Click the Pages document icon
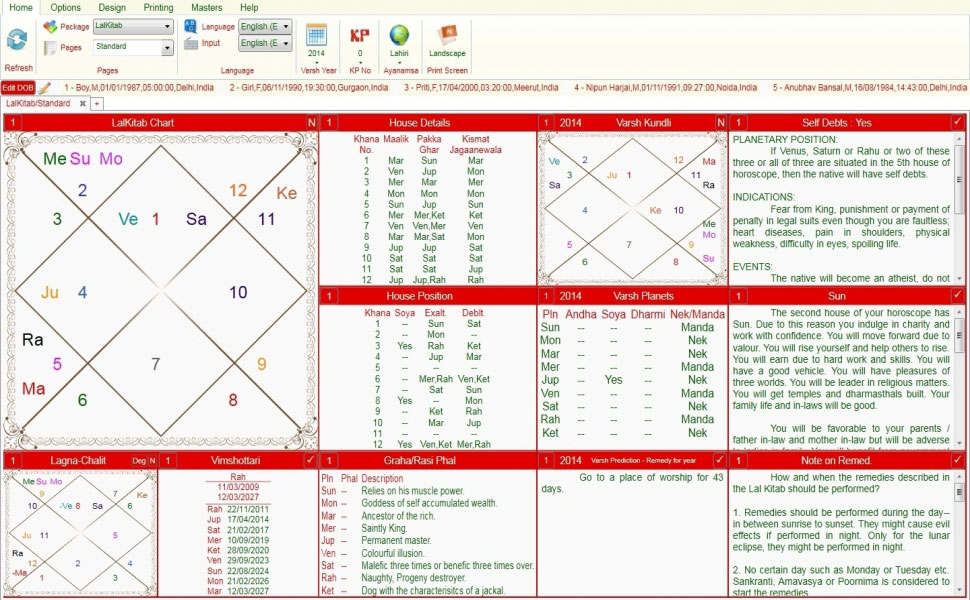 pos(50,48)
